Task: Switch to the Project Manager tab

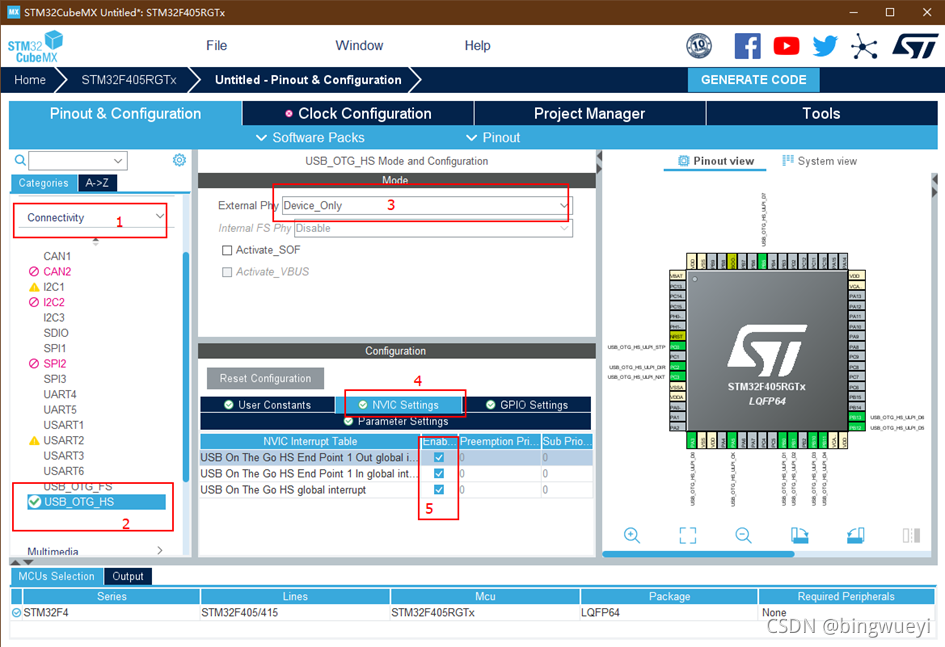Action: click(589, 113)
